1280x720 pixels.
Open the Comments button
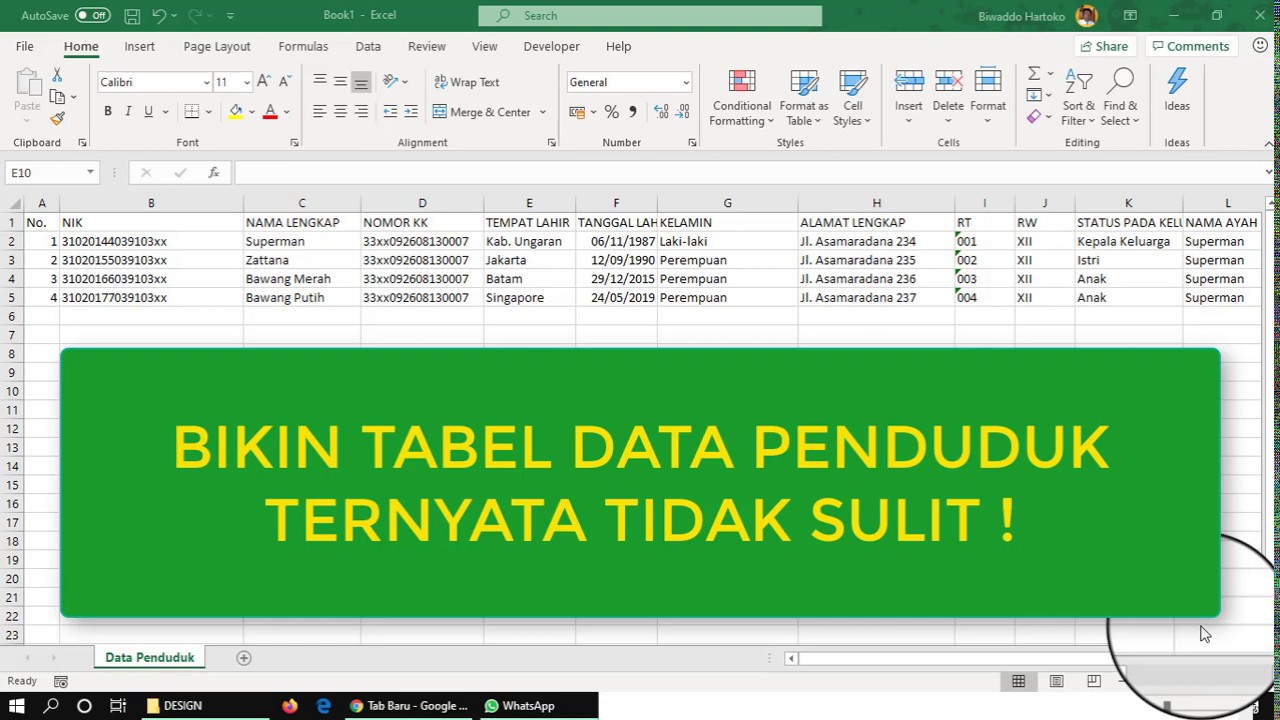(1190, 46)
